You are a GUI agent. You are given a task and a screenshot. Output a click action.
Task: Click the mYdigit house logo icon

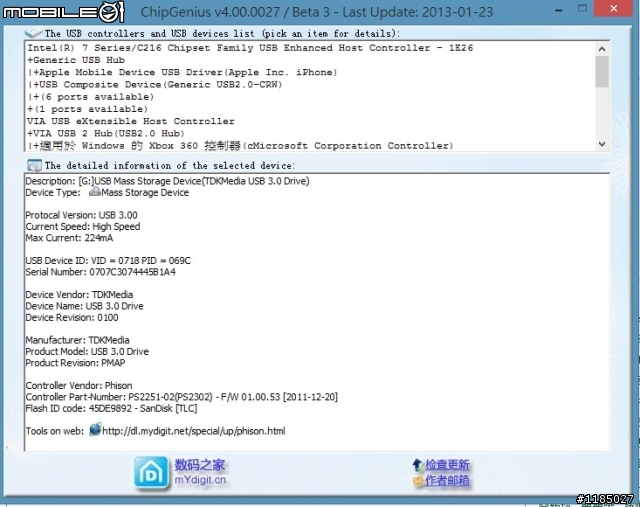pos(151,473)
